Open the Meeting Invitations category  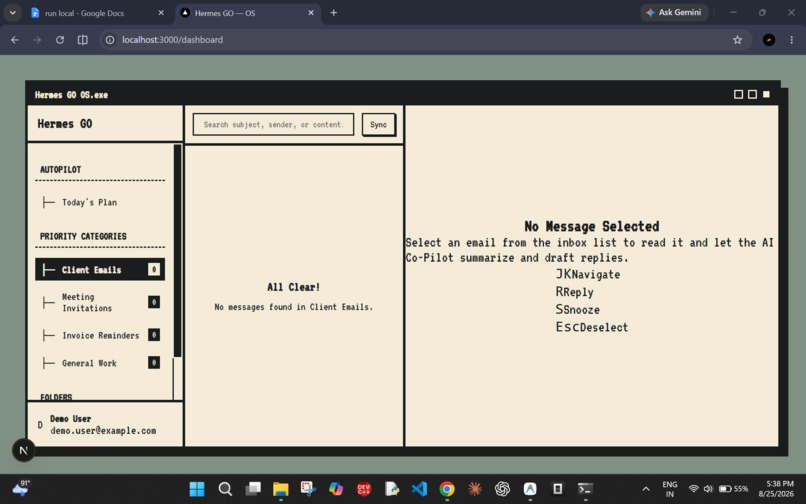tap(100, 302)
